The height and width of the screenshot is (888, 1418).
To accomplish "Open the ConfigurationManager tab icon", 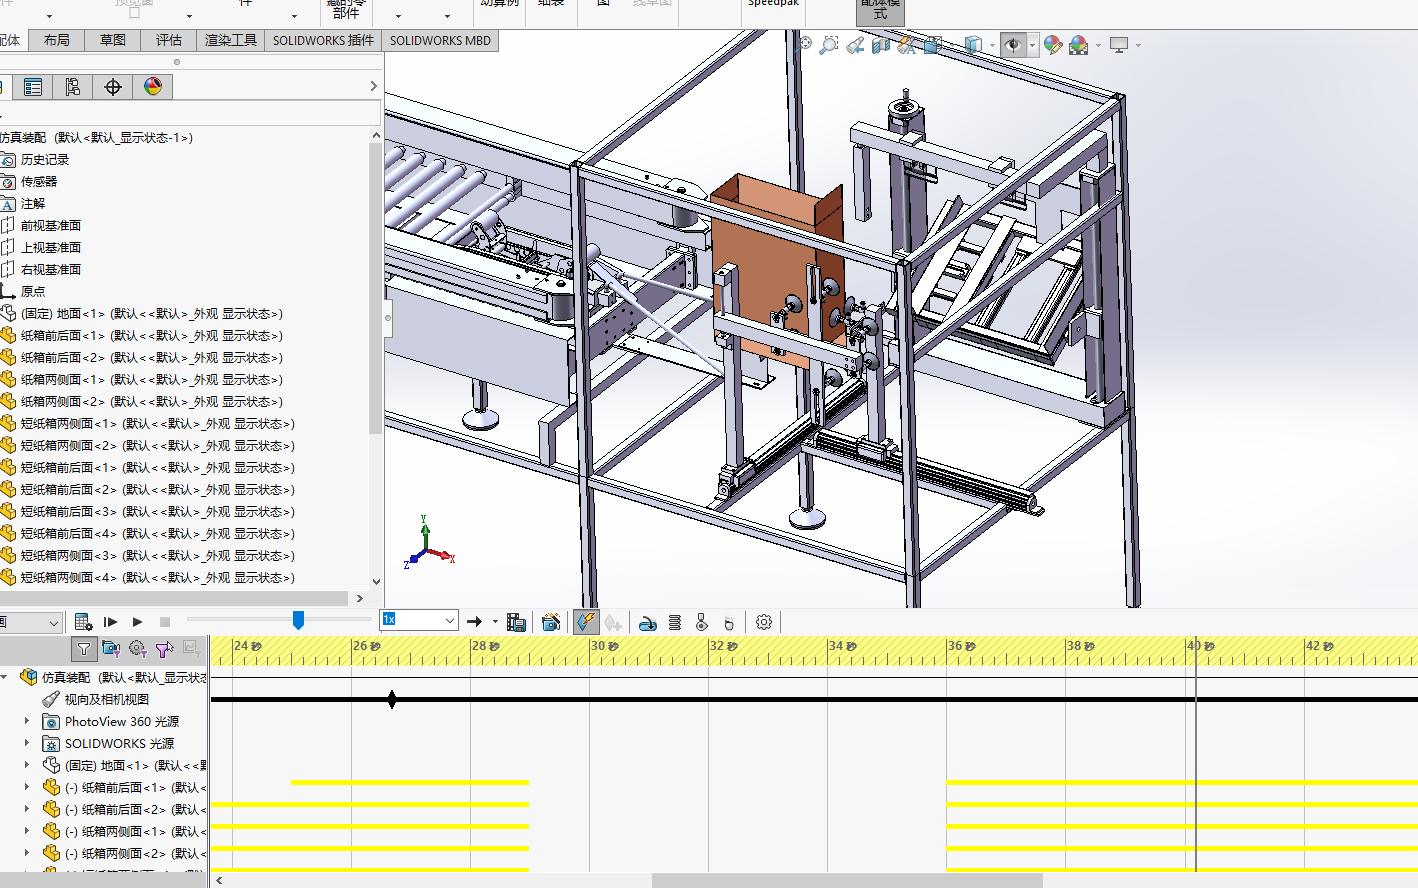I will 73,87.
